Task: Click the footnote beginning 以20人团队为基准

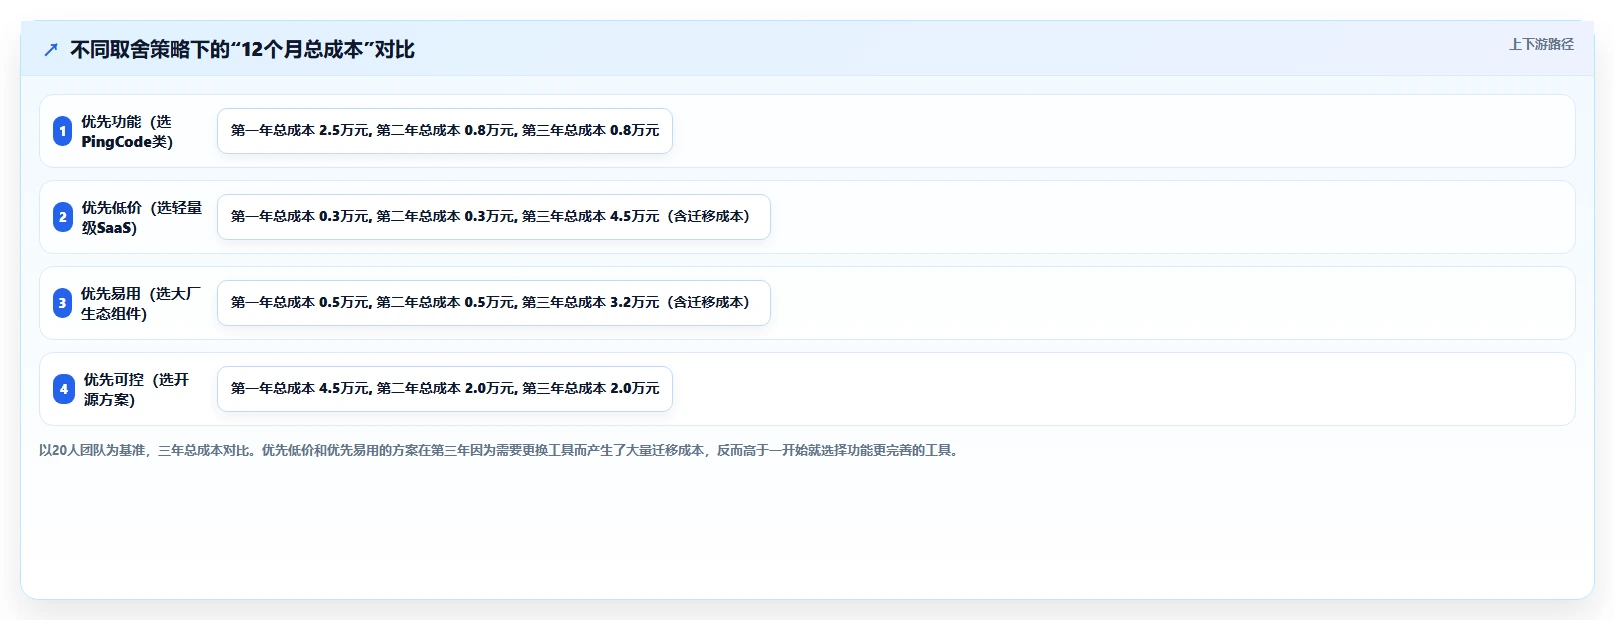Action: point(500,451)
